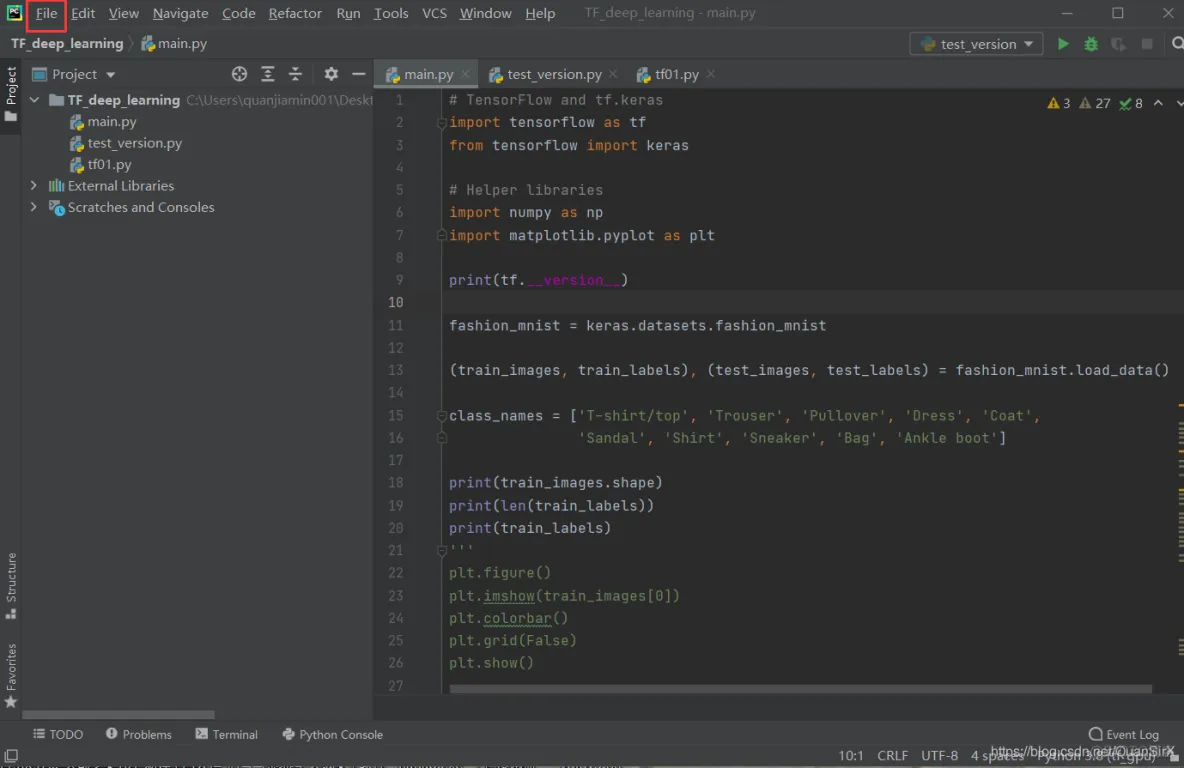Screen dimensions: 1184x768
Task: Click the locate-in-project crosshair icon
Action: 239,74
